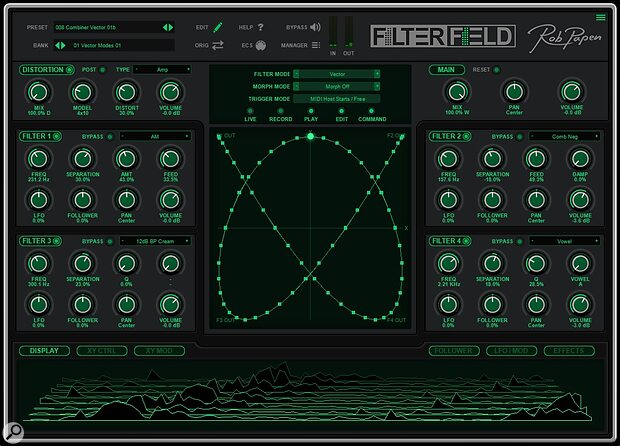Click the Main Pan knob
The image size is (620, 446).
tap(514, 92)
